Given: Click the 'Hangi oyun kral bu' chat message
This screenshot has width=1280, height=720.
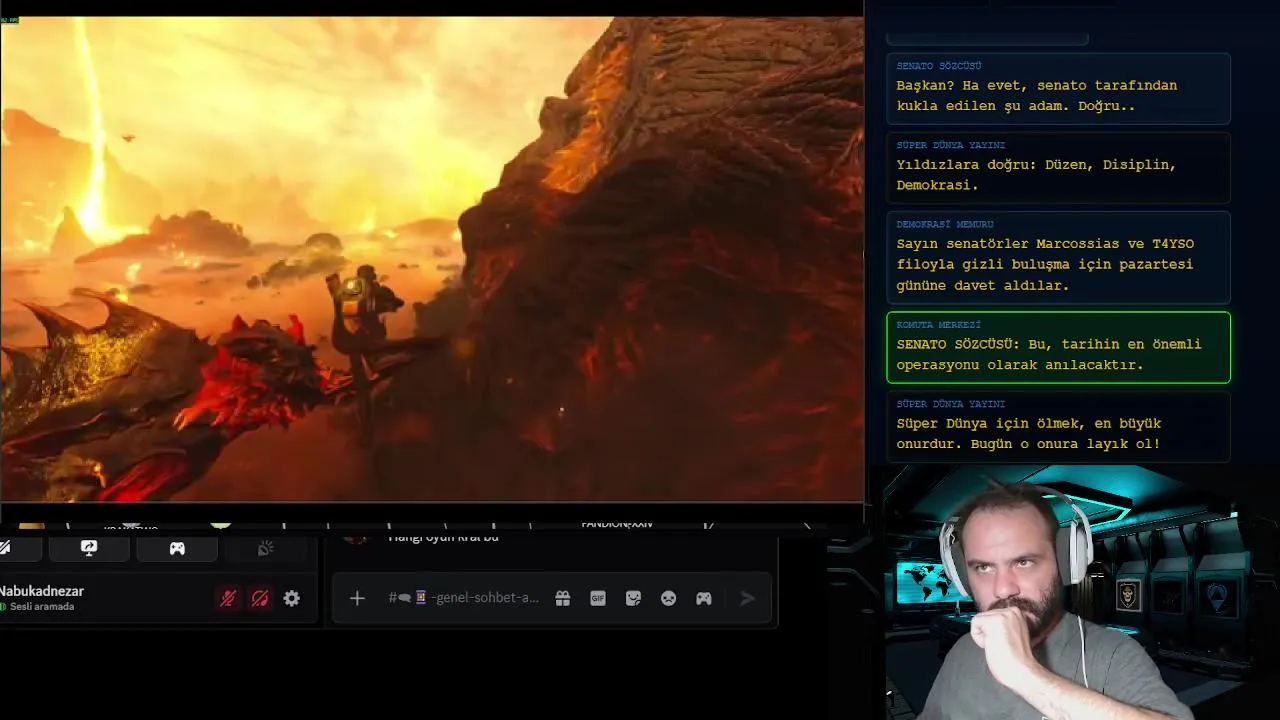Looking at the screenshot, I should [x=442, y=537].
